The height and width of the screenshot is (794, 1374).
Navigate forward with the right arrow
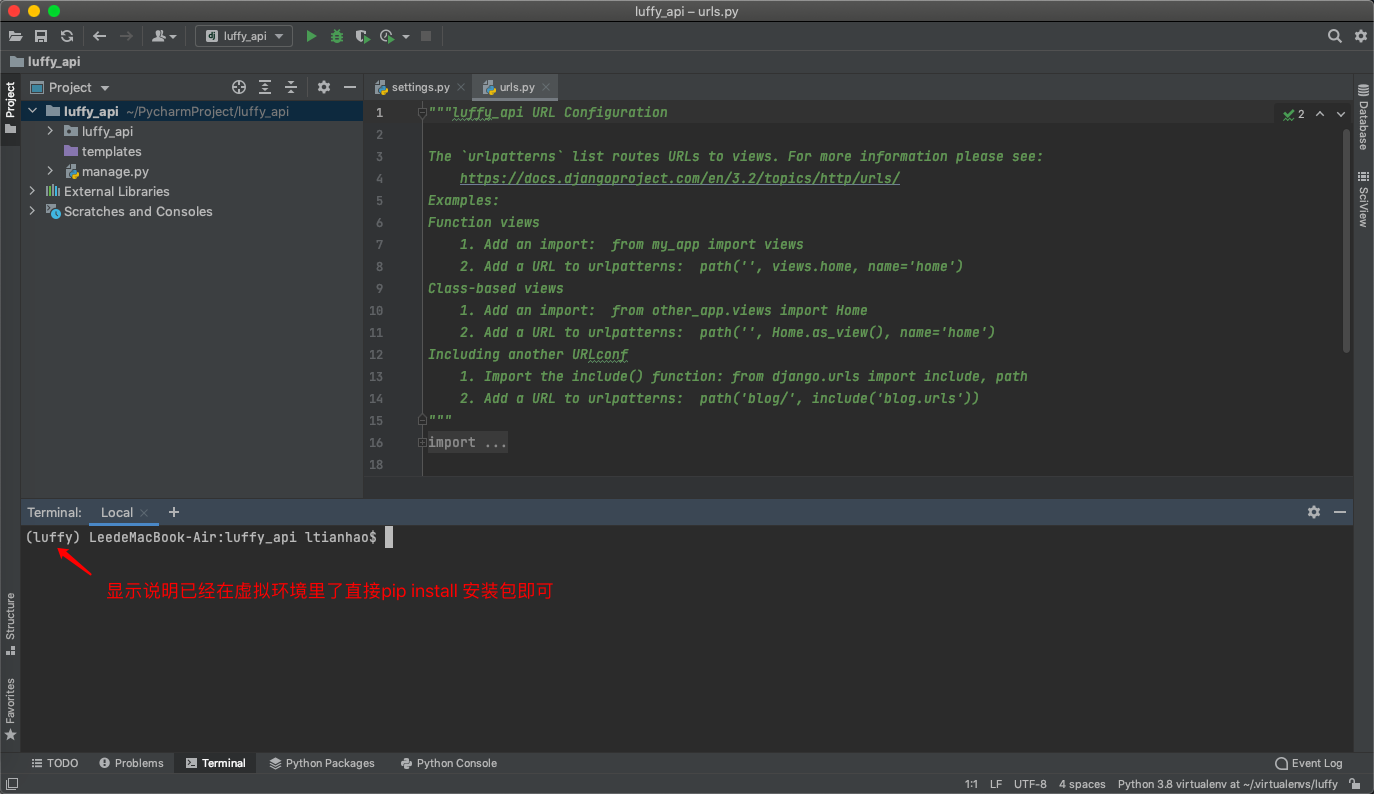126,36
